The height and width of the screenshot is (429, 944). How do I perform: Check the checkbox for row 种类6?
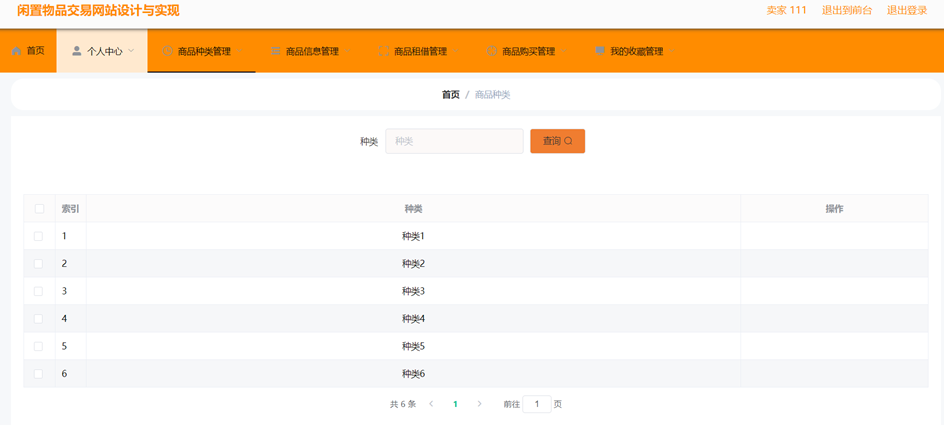tap(39, 374)
